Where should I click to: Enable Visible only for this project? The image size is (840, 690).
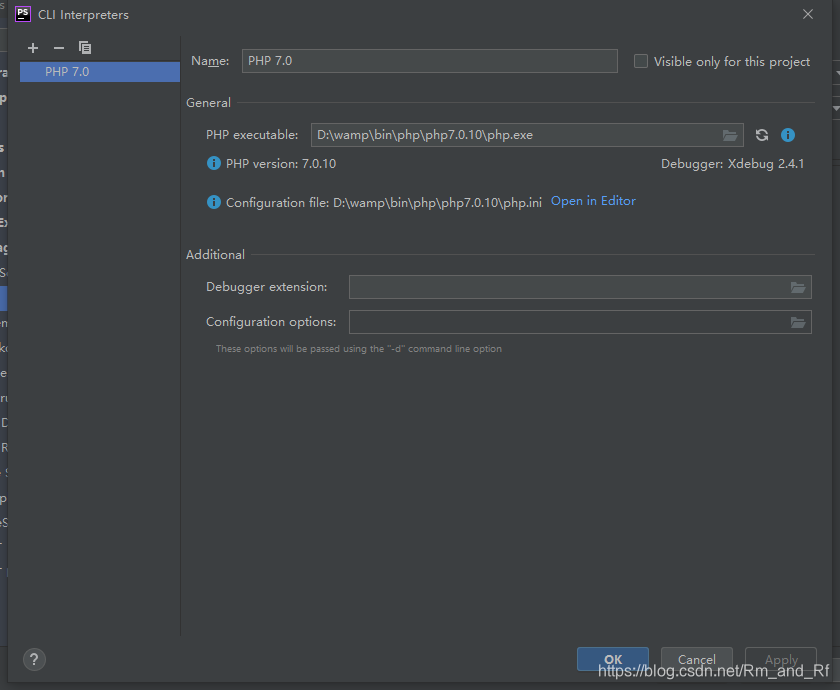(641, 61)
